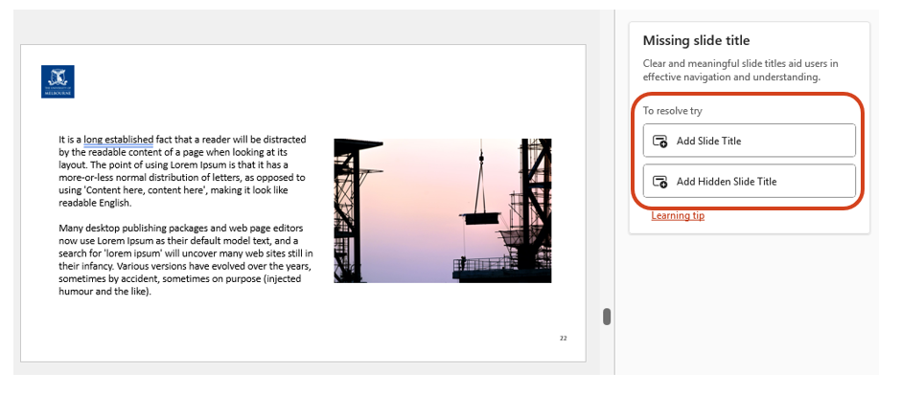Open the Learning tip link
The image size is (901, 394).
tap(677, 215)
